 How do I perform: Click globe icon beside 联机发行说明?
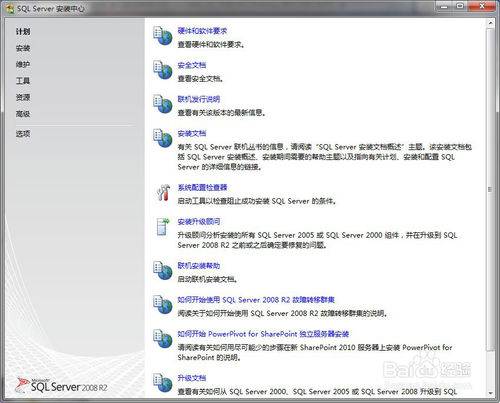[x=162, y=104]
